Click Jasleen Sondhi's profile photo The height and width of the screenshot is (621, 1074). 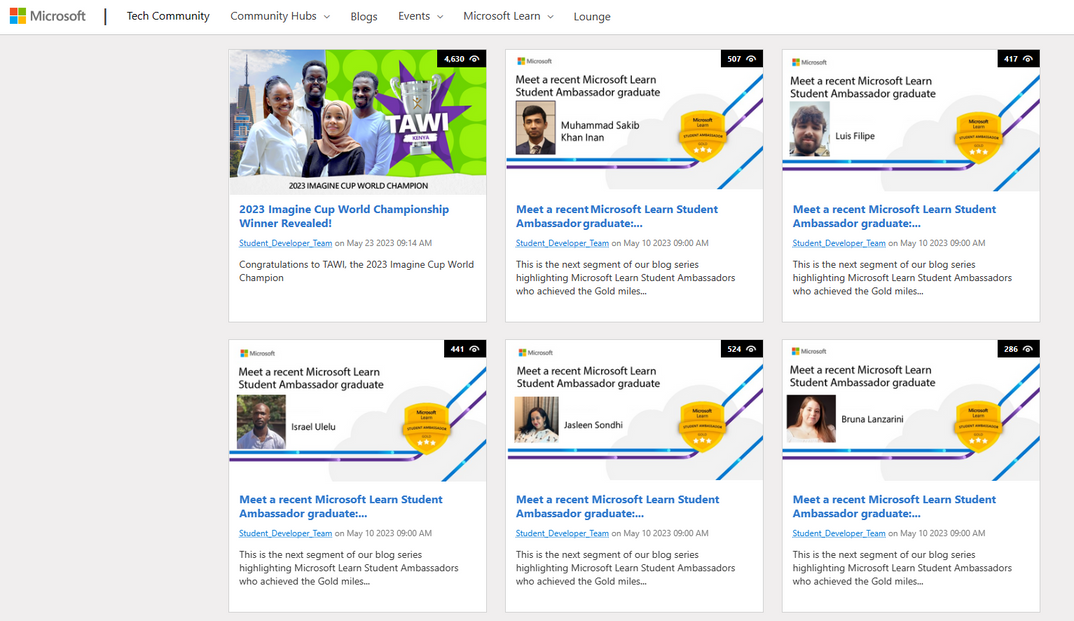click(x=536, y=419)
